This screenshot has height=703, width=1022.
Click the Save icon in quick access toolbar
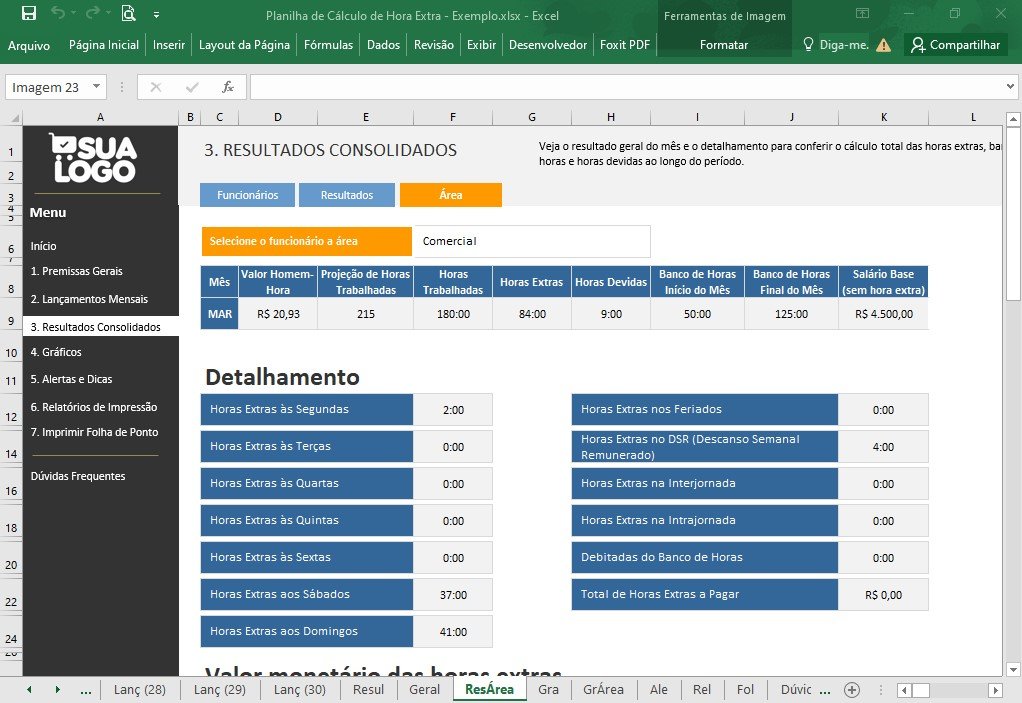pos(29,13)
